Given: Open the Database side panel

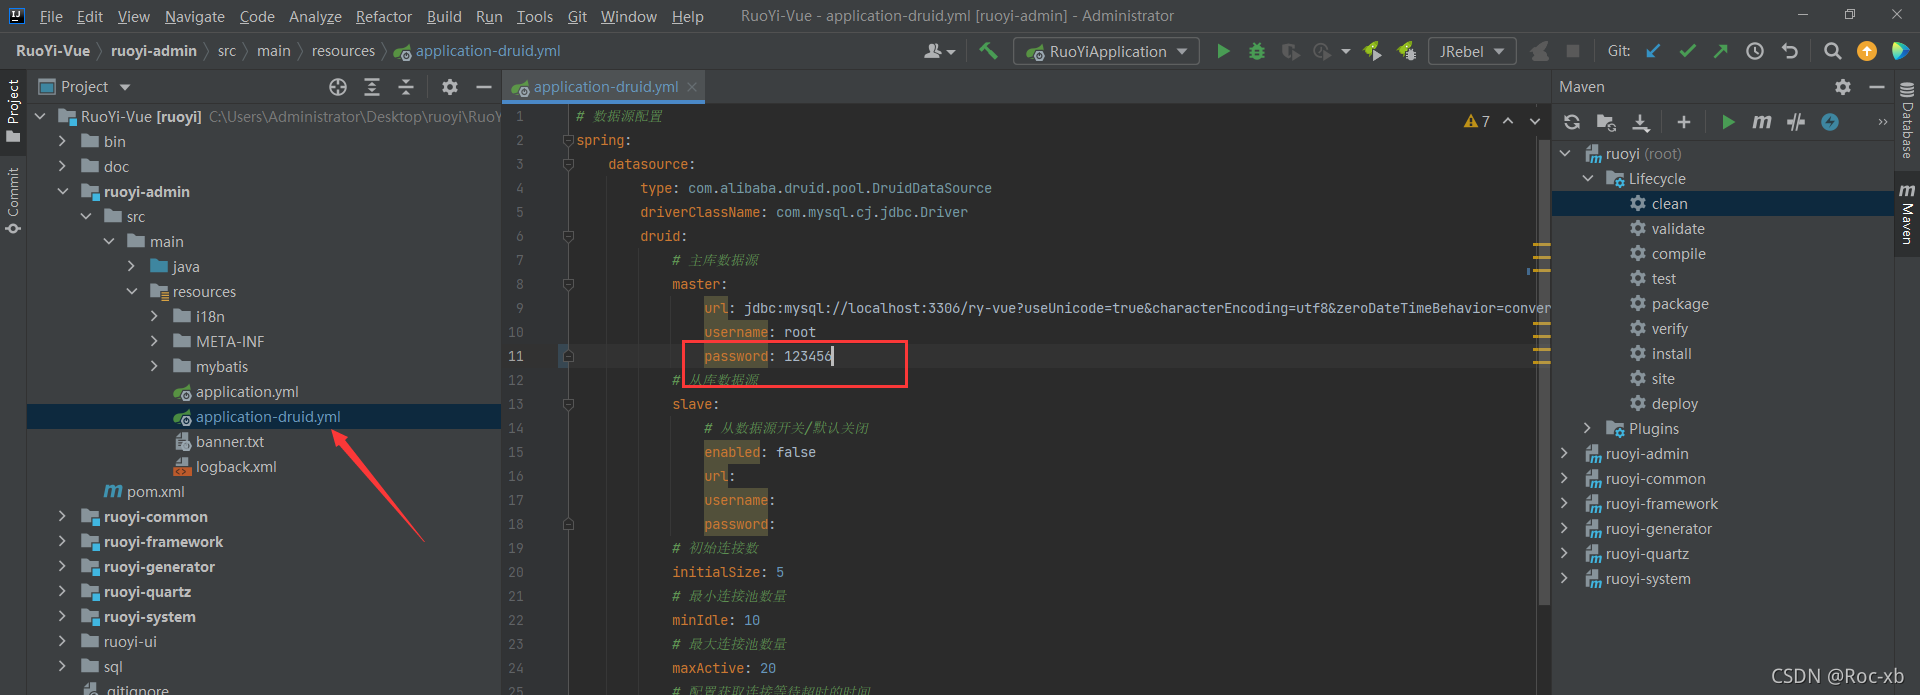Looking at the screenshot, I should click(1907, 120).
